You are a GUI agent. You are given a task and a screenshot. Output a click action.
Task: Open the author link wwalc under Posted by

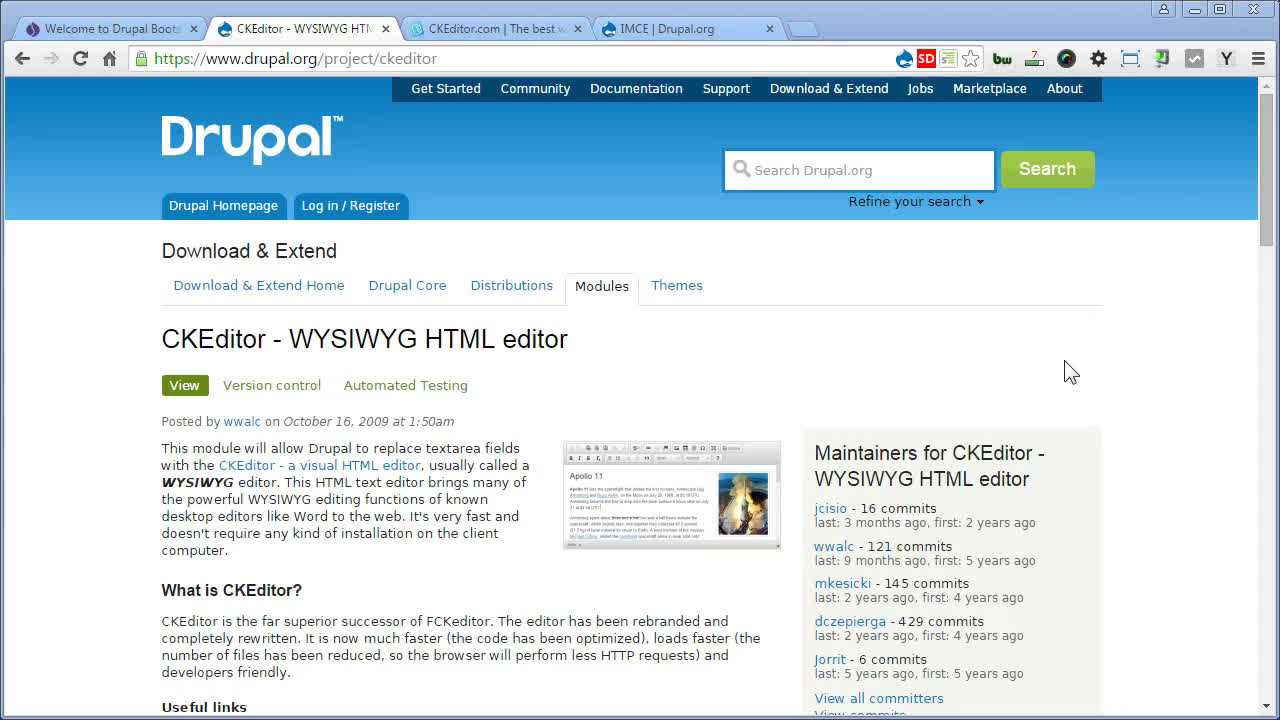click(x=242, y=422)
